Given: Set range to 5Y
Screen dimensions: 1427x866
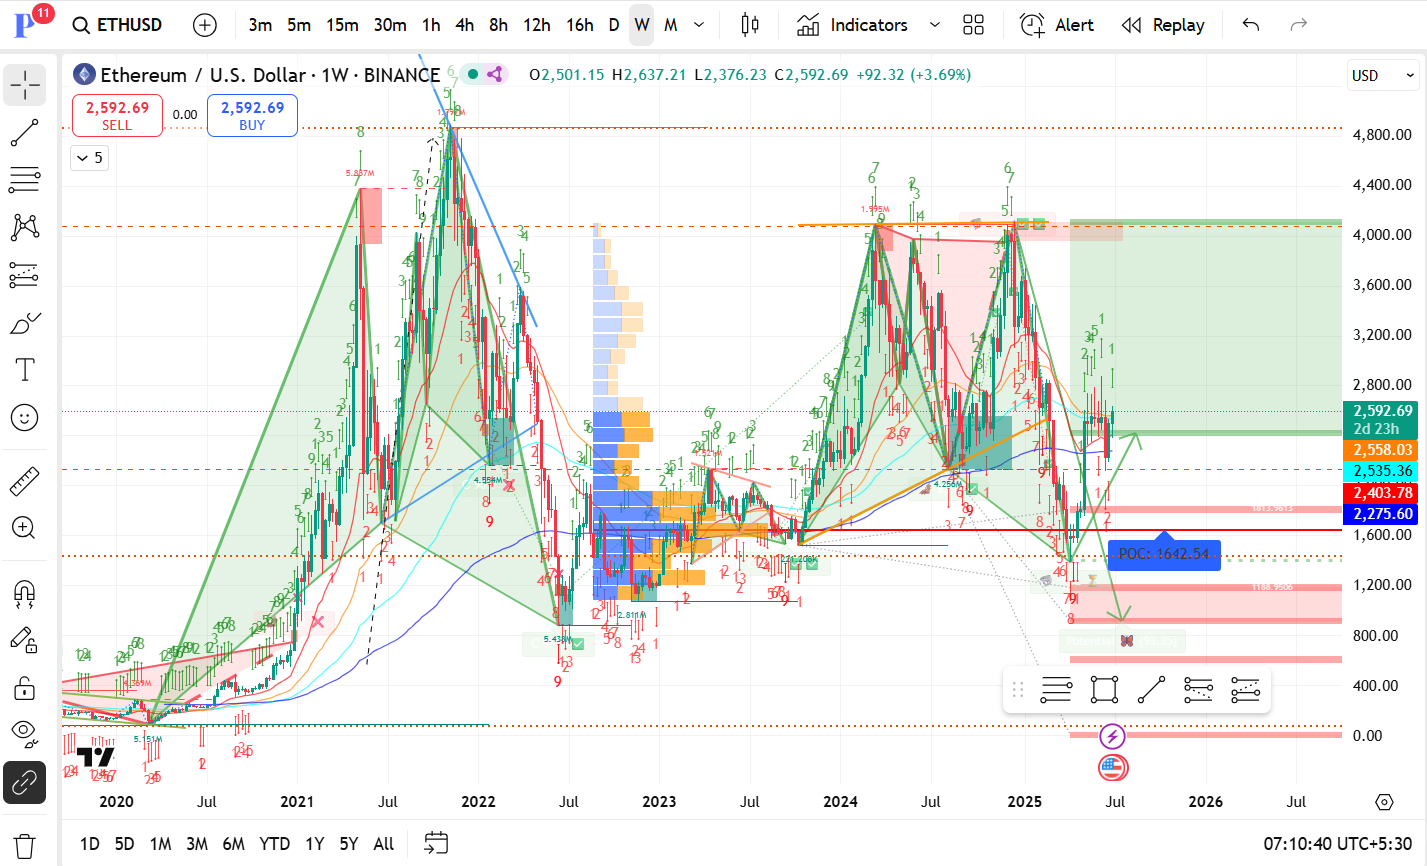Looking at the screenshot, I should pos(348,844).
